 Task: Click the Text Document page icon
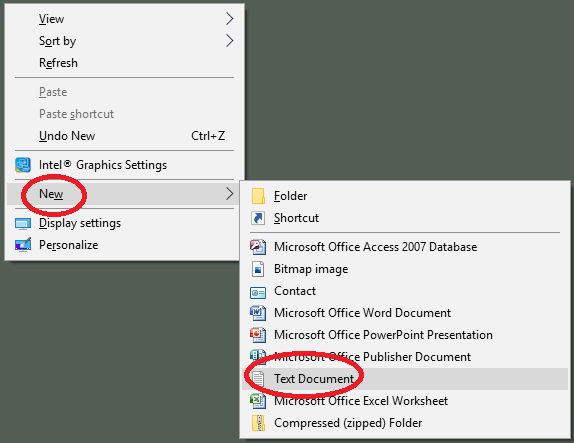click(258, 379)
